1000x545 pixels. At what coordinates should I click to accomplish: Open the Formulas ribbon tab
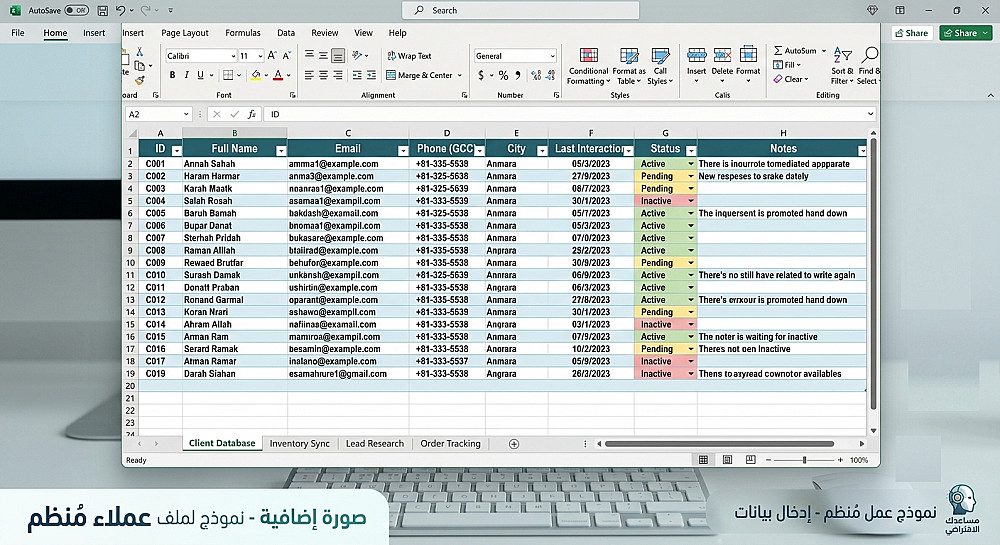pyautogui.click(x=242, y=33)
